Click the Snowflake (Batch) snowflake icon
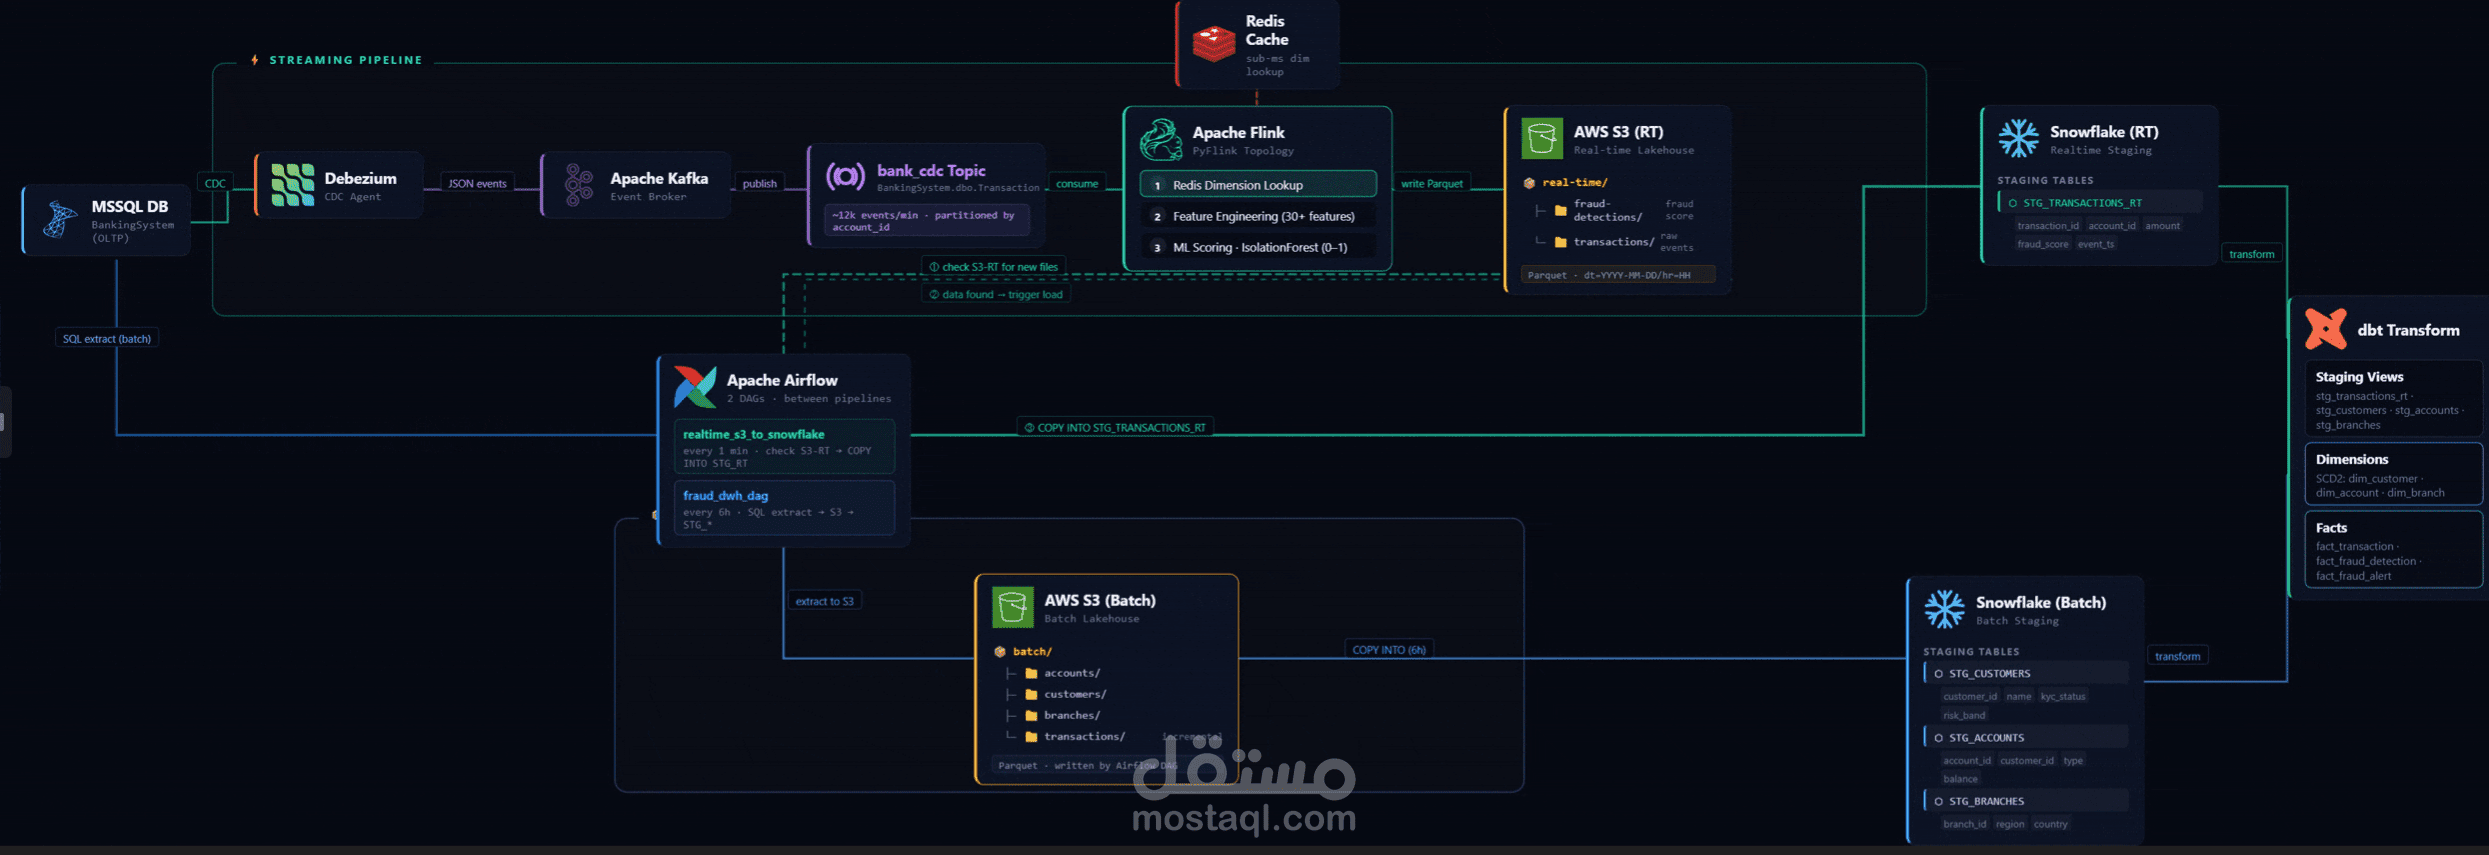Viewport: 2489px width, 855px height. click(x=1944, y=609)
